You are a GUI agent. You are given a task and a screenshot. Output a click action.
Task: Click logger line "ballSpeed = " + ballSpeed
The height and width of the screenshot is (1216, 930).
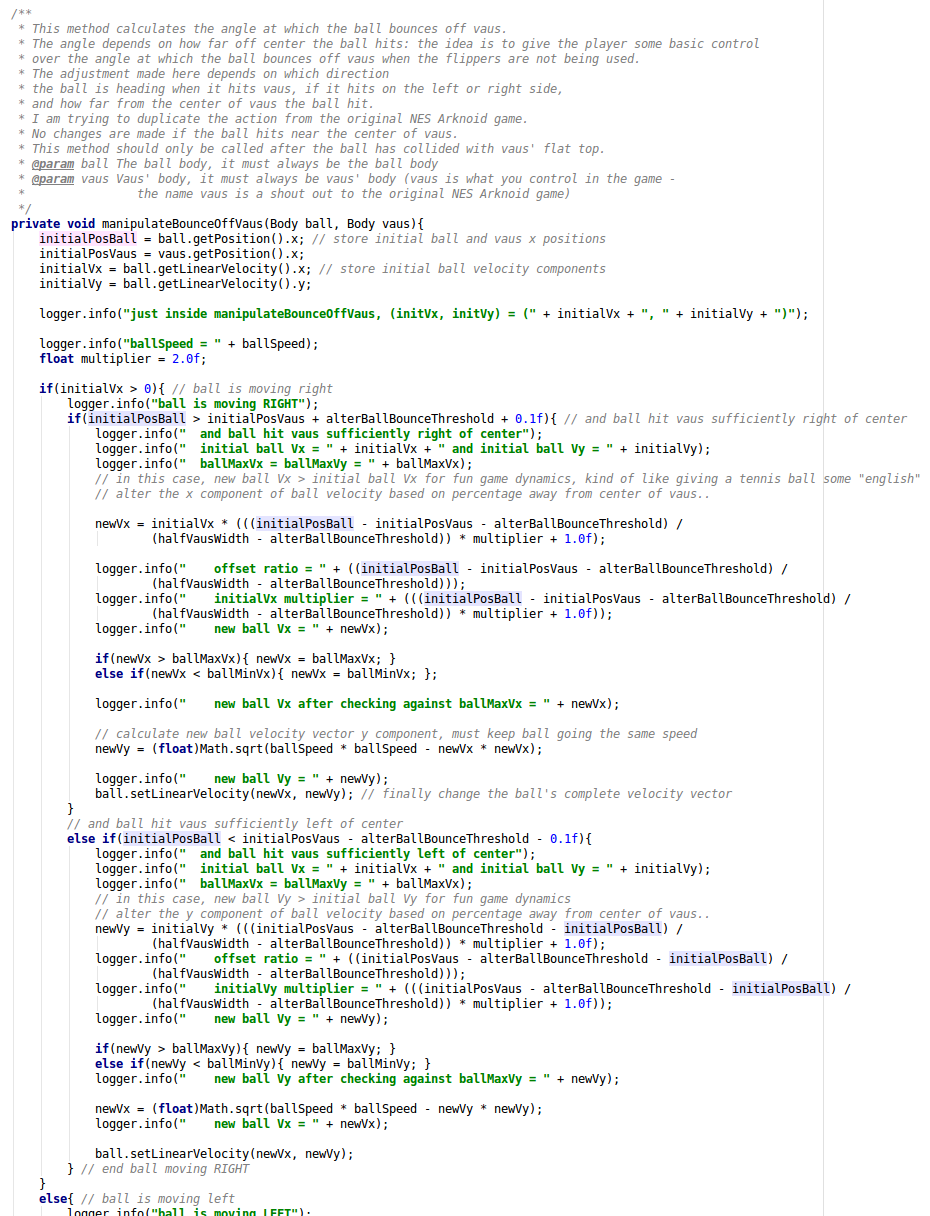[x=179, y=344]
